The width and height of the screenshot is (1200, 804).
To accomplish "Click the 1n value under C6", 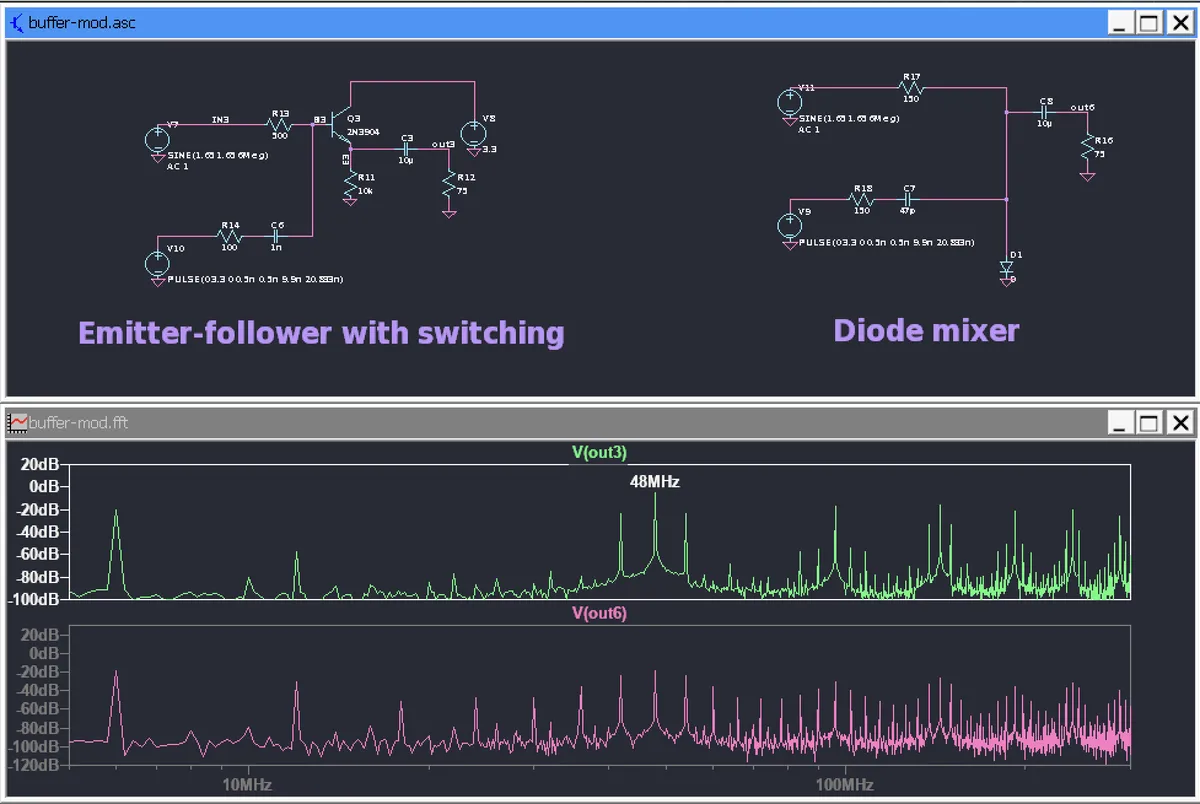I will tap(276, 247).
